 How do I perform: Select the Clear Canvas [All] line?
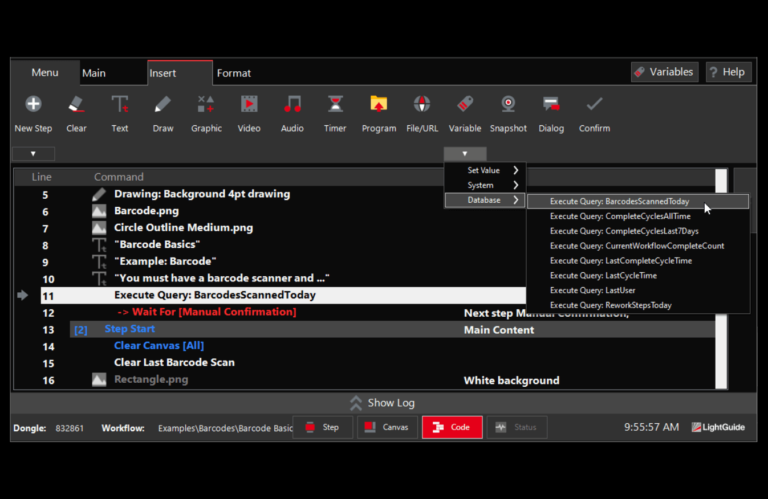(159, 346)
